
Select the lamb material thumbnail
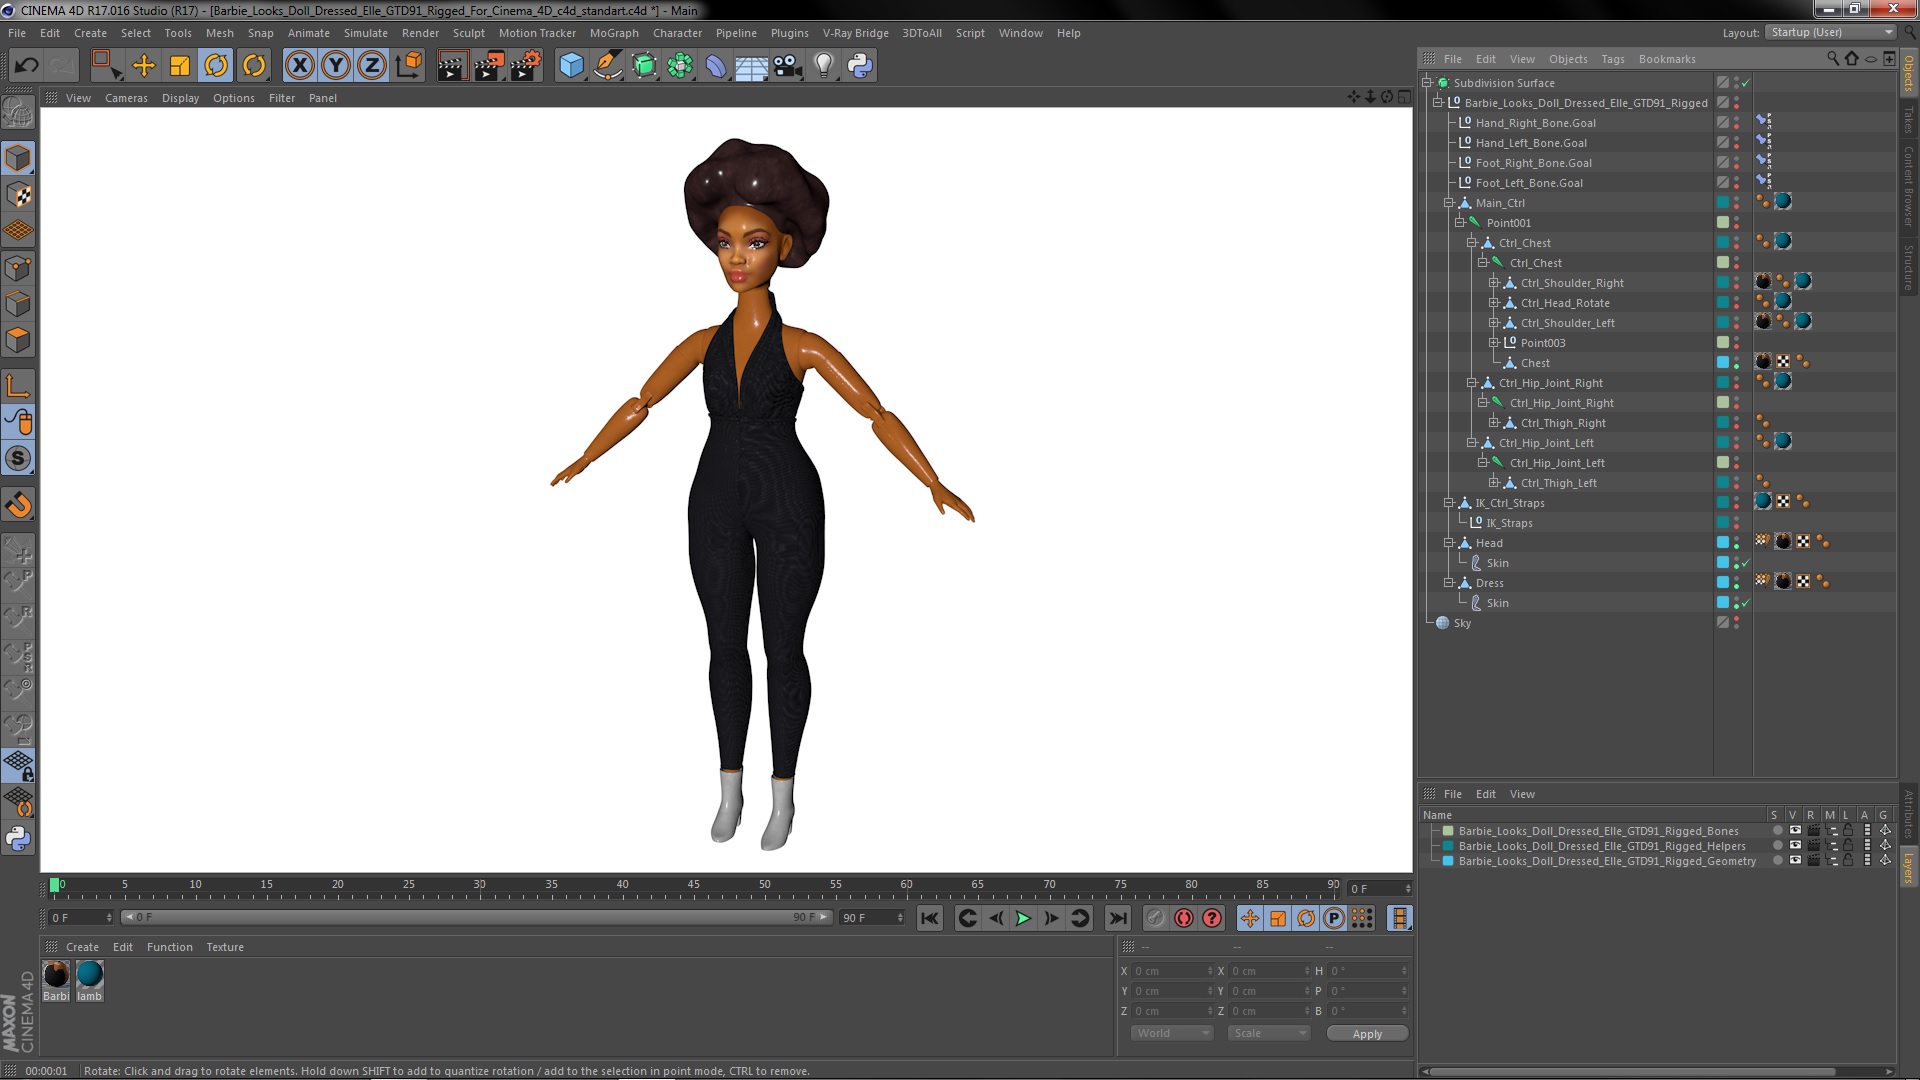point(89,975)
